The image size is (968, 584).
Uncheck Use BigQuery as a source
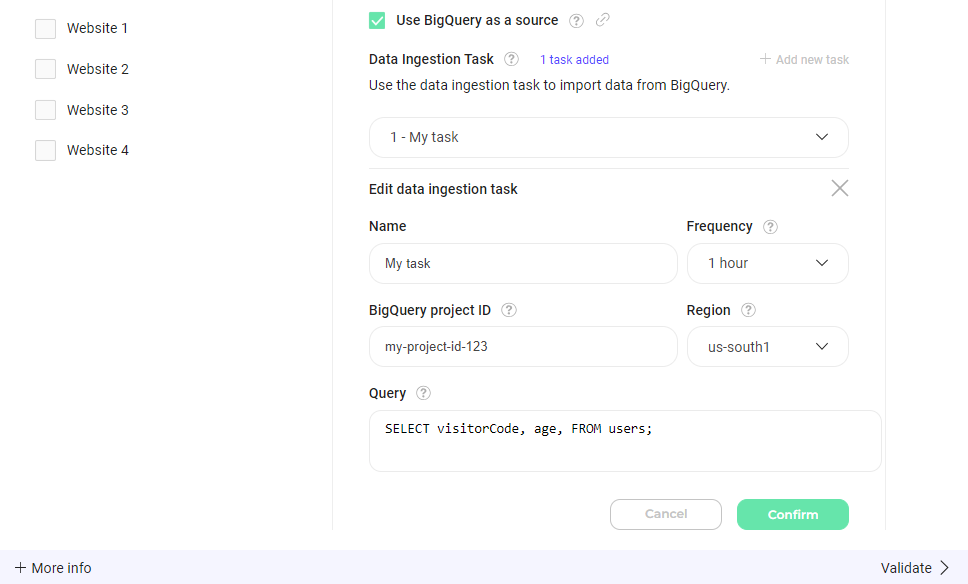click(377, 20)
